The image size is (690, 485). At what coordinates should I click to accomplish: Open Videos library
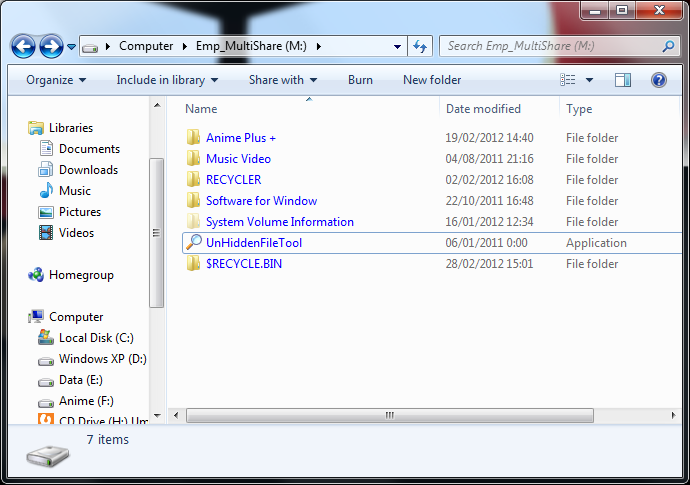click(76, 233)
